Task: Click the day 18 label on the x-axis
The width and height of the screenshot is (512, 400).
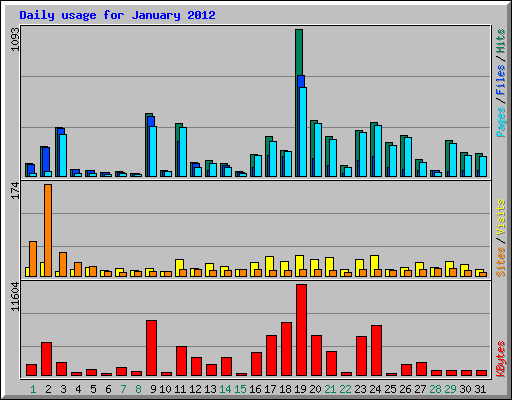Action: click(x=285, y=389)
